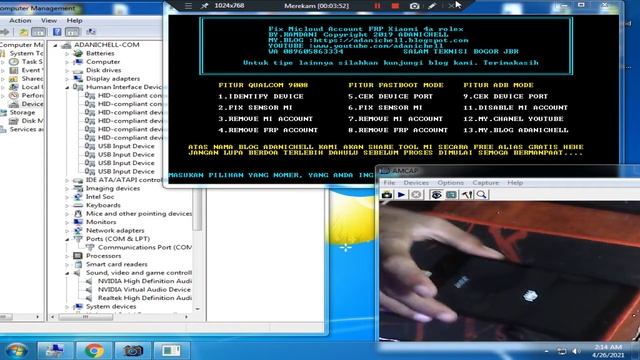This screenshot has width=640, height=360.
Task: Open the View menu in Computer Management
Action: pos(49,20)
